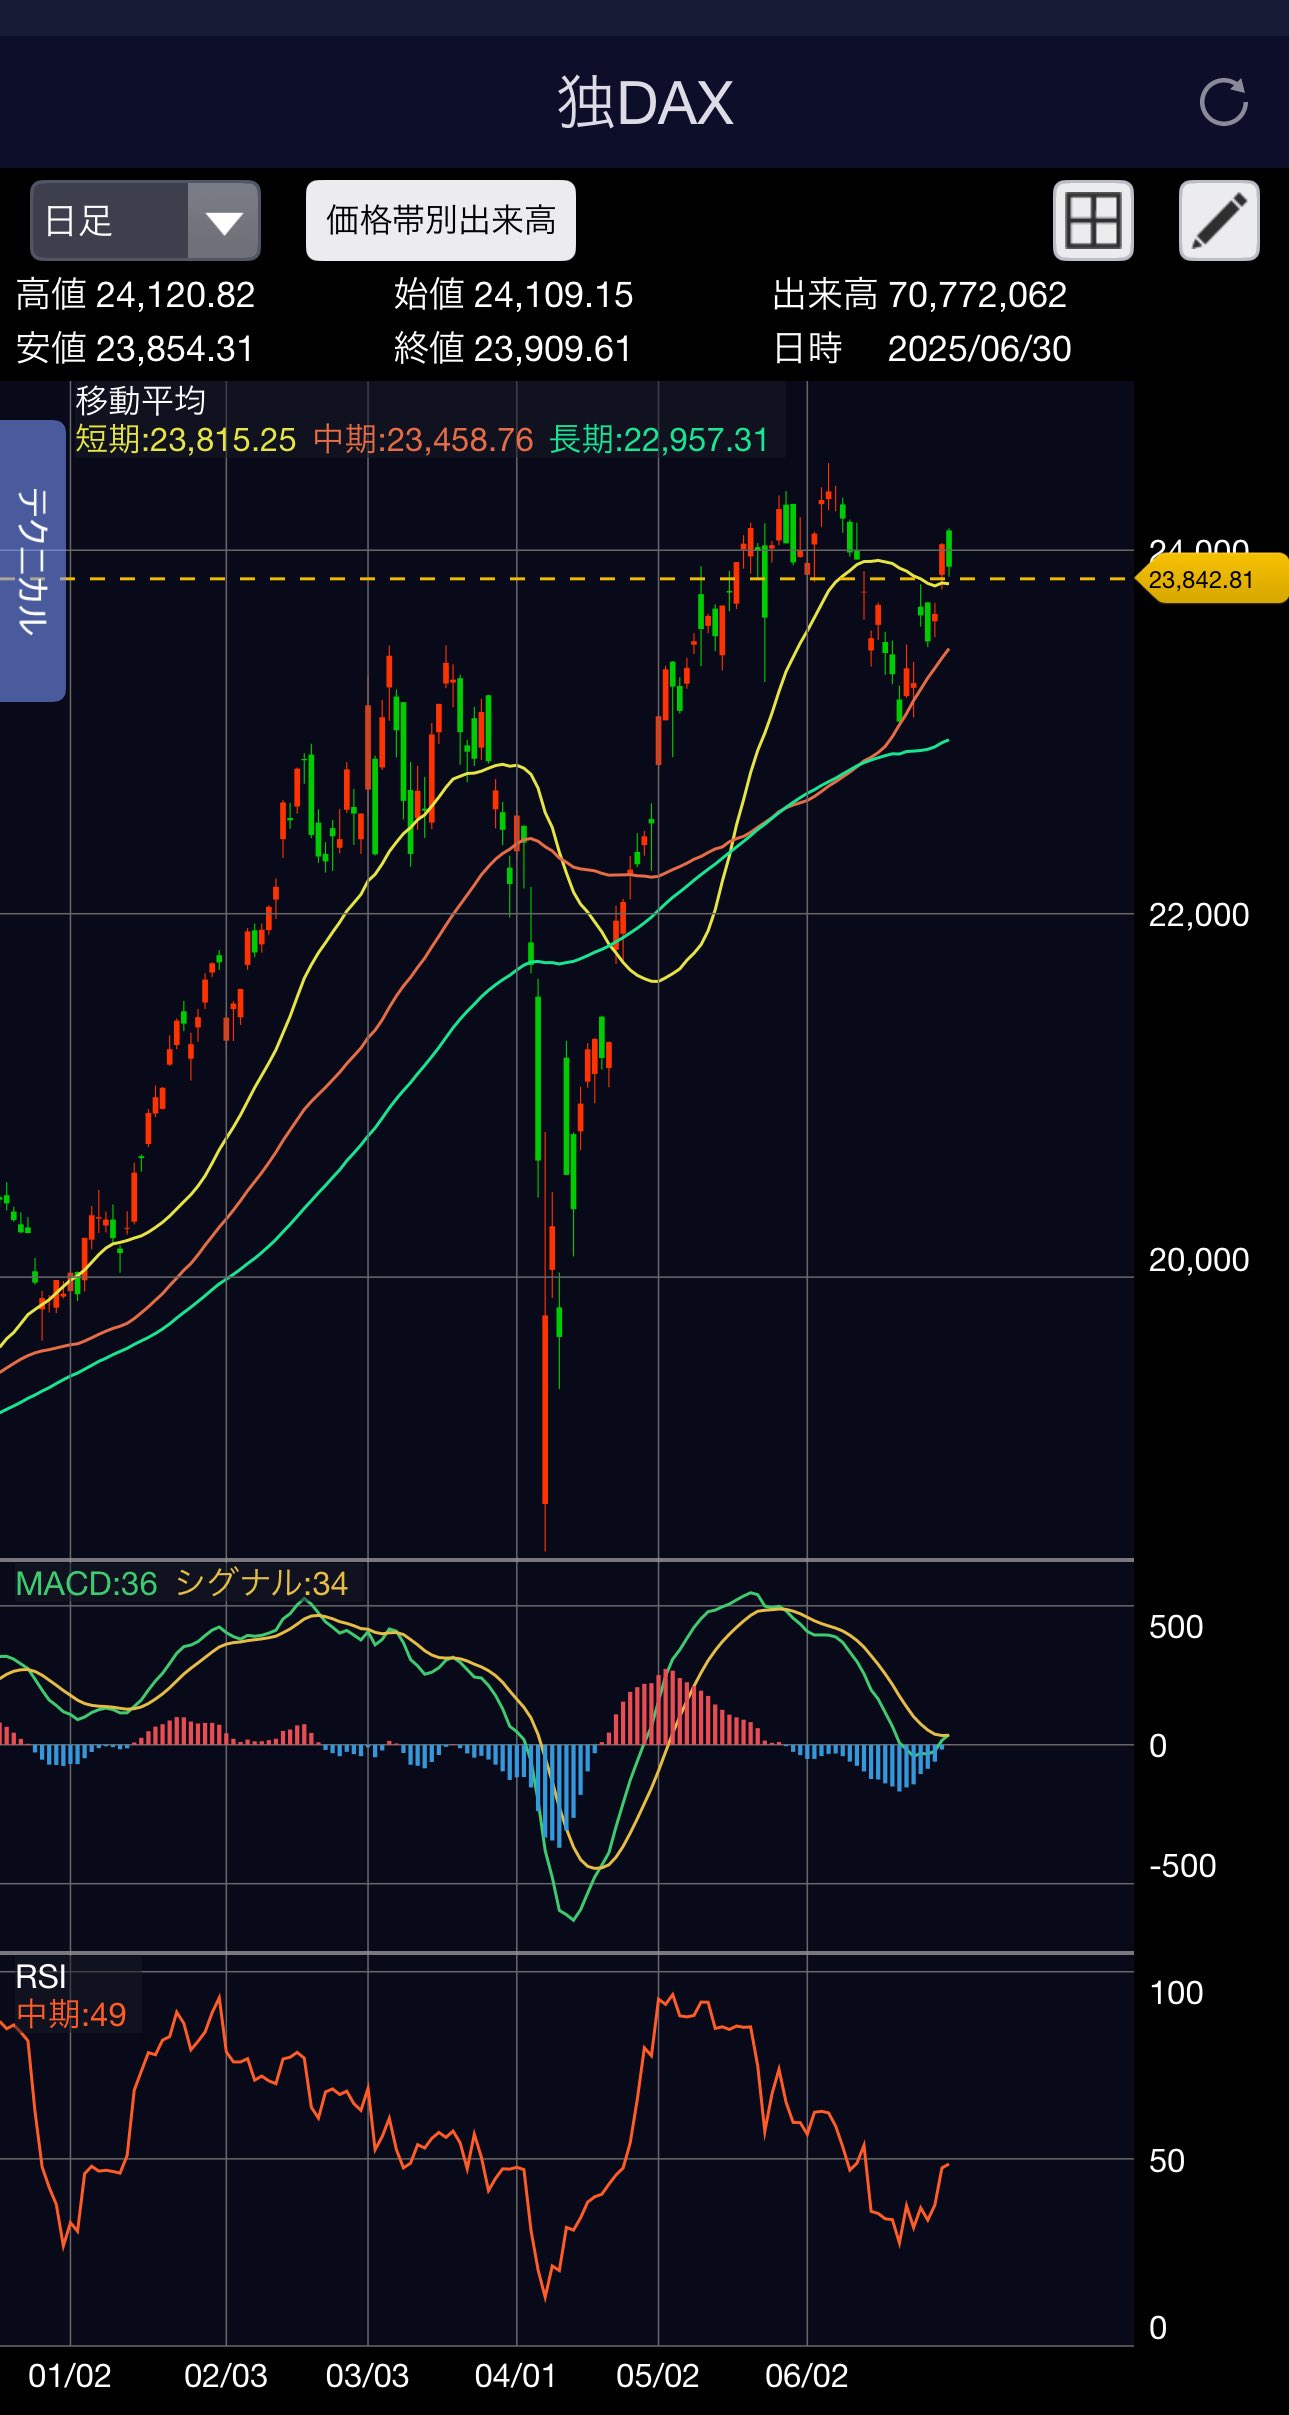Tap the 日時 2025/06/30 value
1289x2415 pixels.
(922, 349)
